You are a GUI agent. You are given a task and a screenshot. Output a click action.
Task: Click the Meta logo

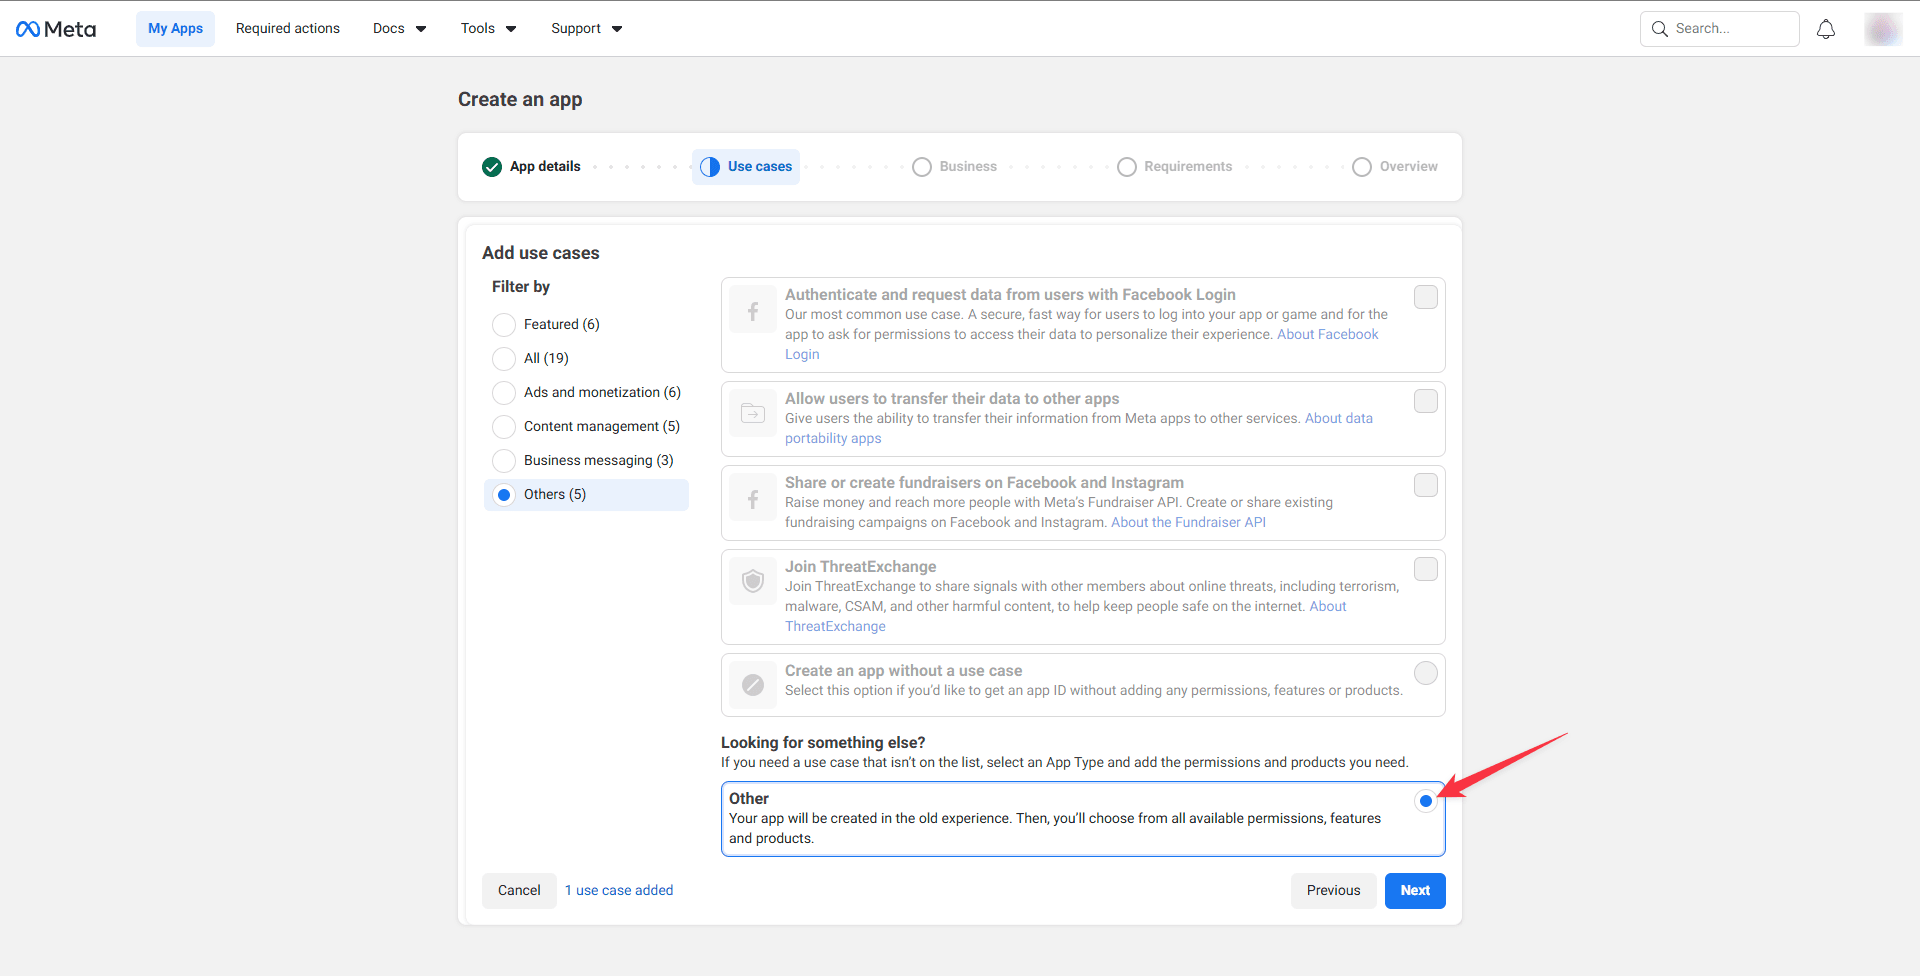[x=55, y=28]
